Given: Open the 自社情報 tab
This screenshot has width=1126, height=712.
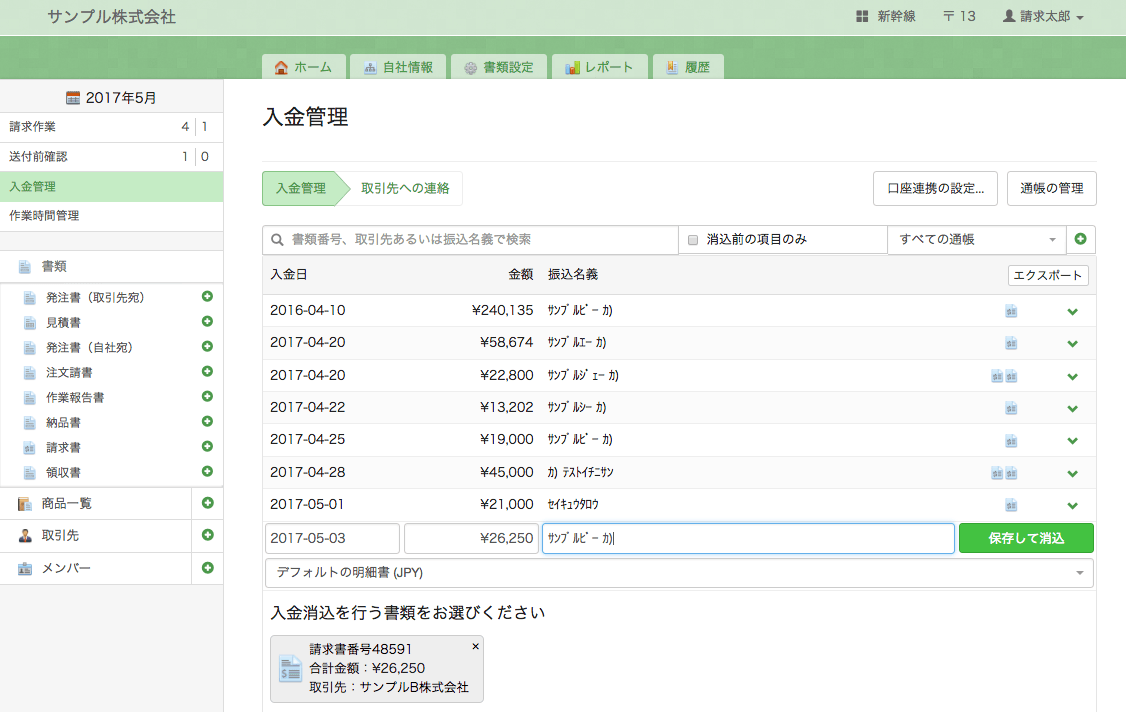Looking at the screenshot, I should point(398,67).
